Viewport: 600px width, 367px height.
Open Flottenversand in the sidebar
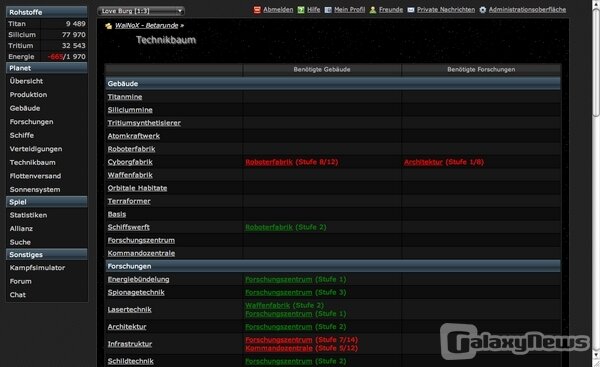(35, 176)
